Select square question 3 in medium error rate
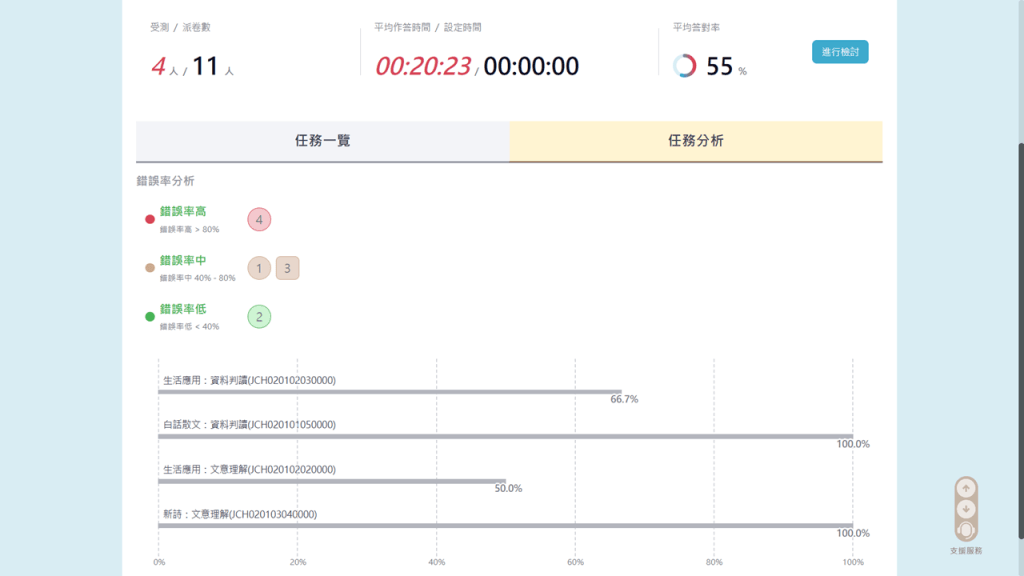This screenshot has width=1024, height=576. coord(288,268)
